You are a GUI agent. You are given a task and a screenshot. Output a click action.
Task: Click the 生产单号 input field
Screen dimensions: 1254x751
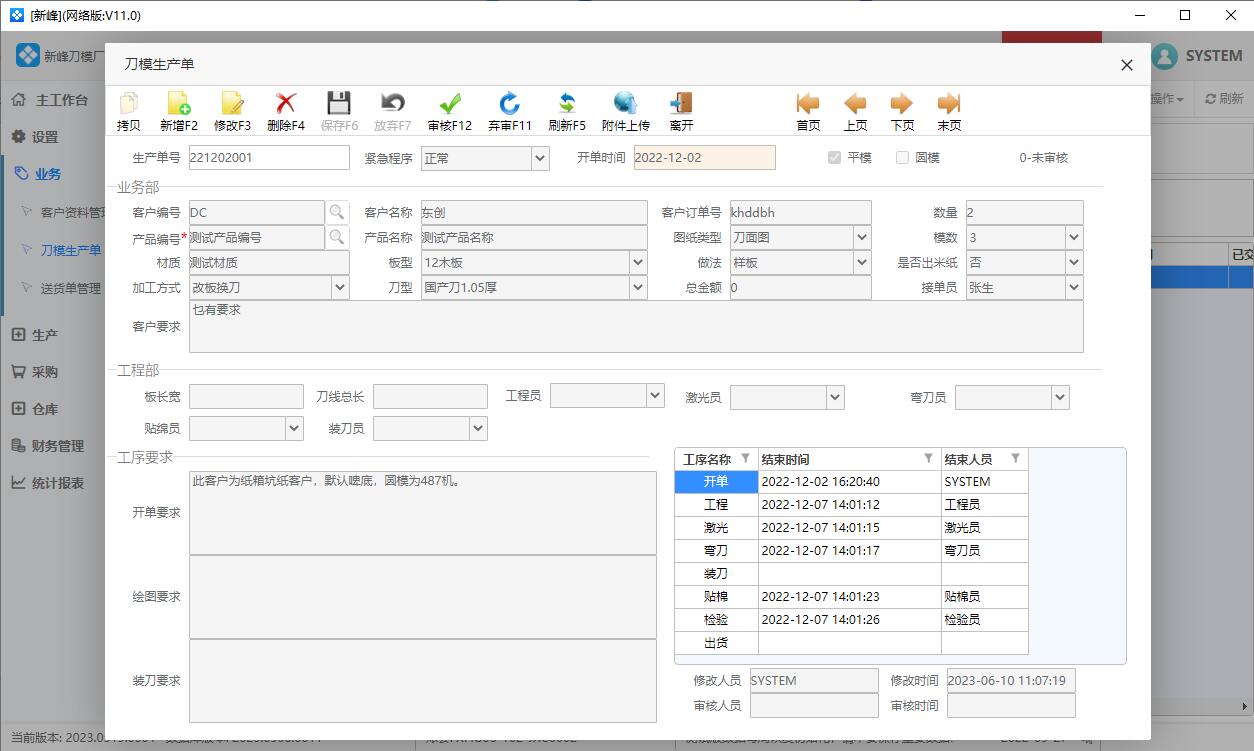269,158
